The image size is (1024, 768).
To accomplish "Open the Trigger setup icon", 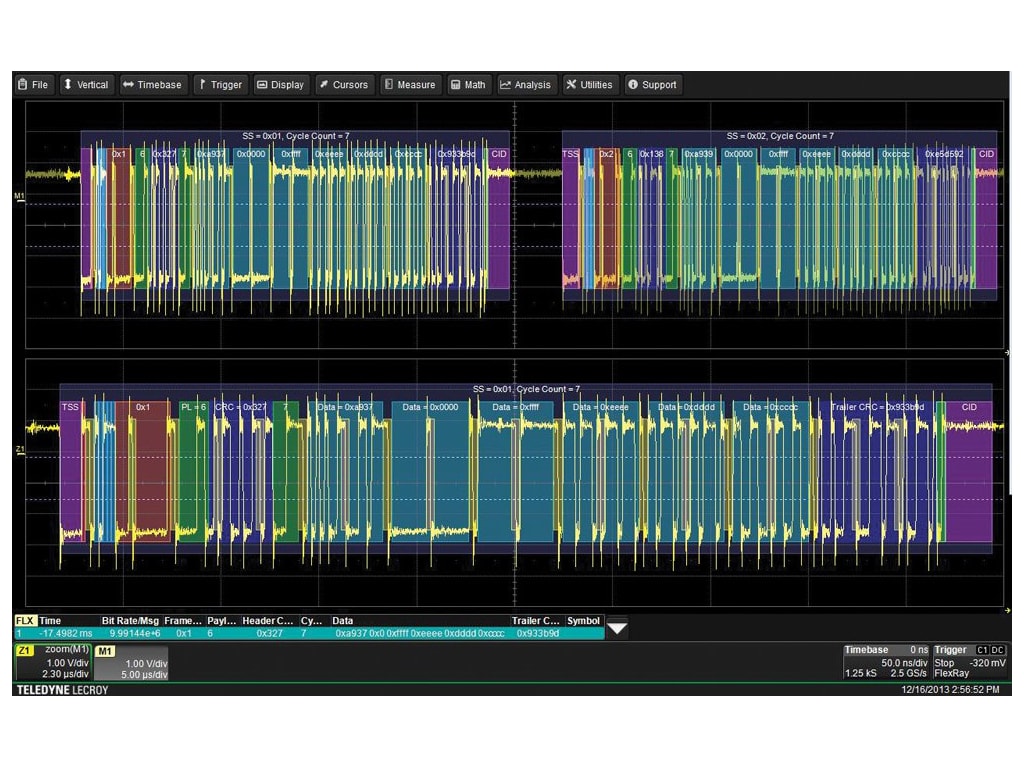I will pyautogui.click(x=202, y=85).
